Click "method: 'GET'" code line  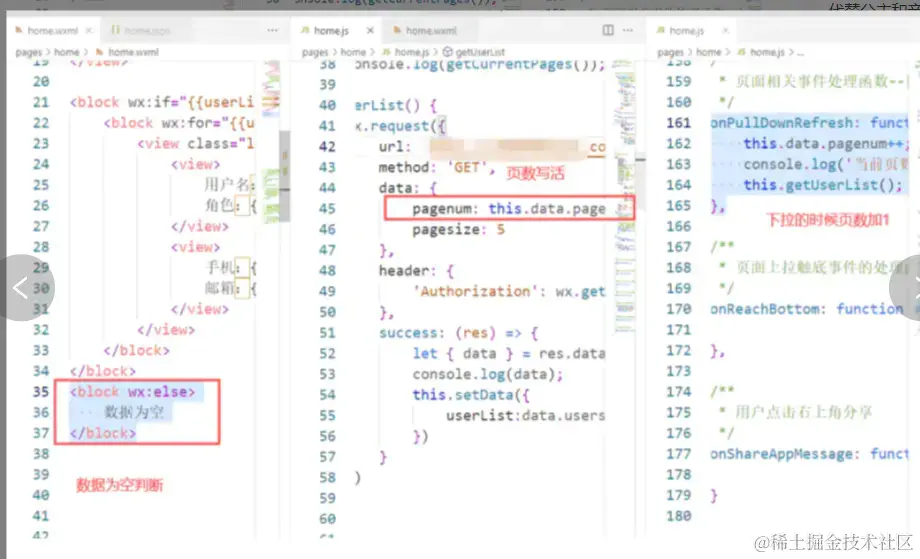(437, 168)
